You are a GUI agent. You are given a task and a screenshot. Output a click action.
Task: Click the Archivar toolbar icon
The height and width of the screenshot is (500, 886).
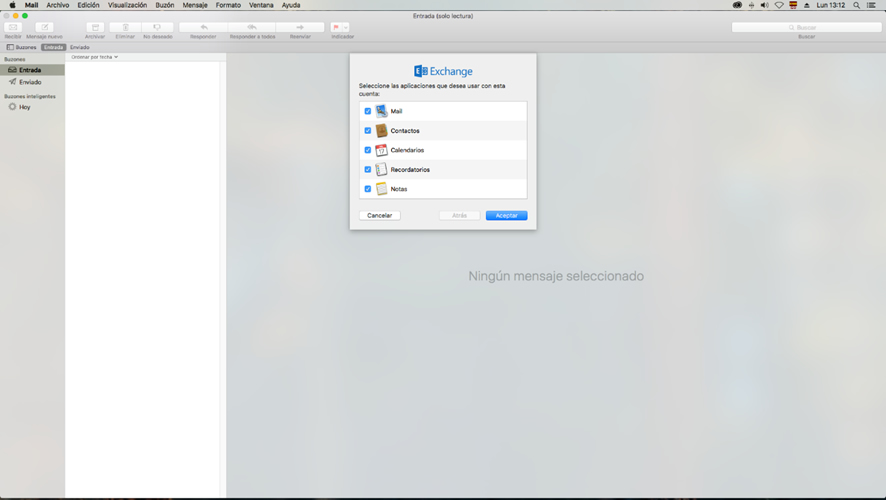[95, 27]
